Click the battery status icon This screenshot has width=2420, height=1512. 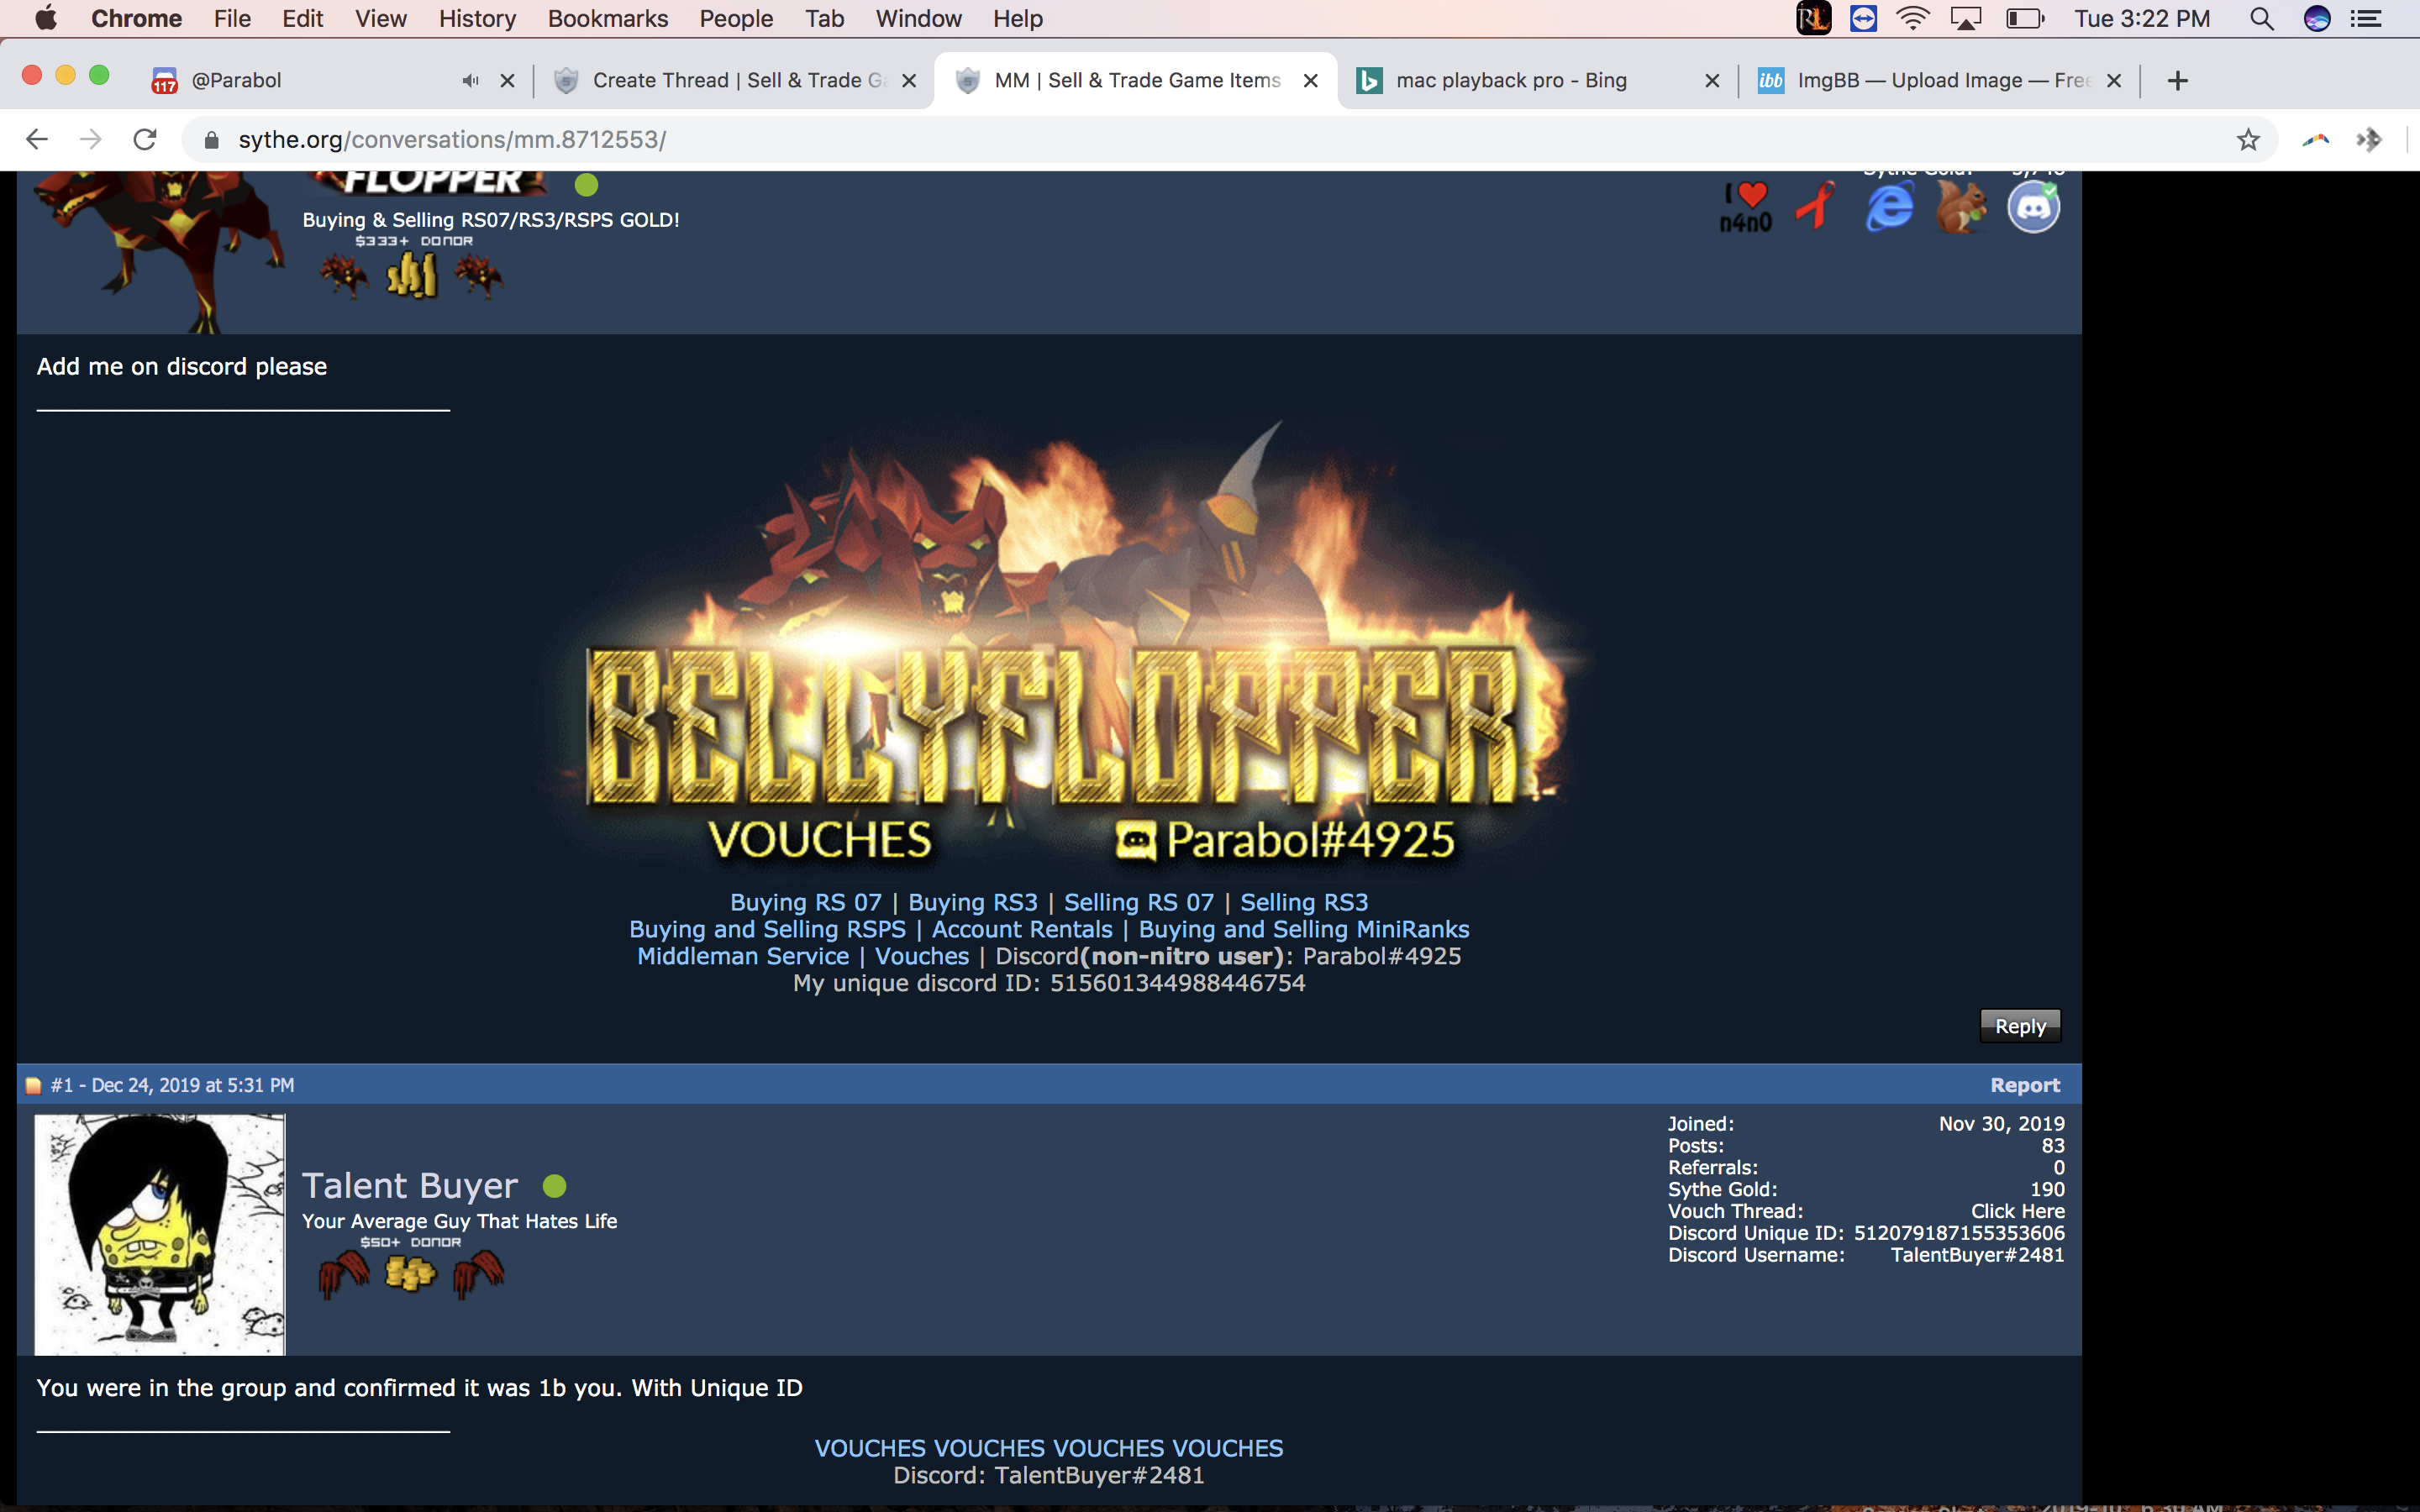2025,18
